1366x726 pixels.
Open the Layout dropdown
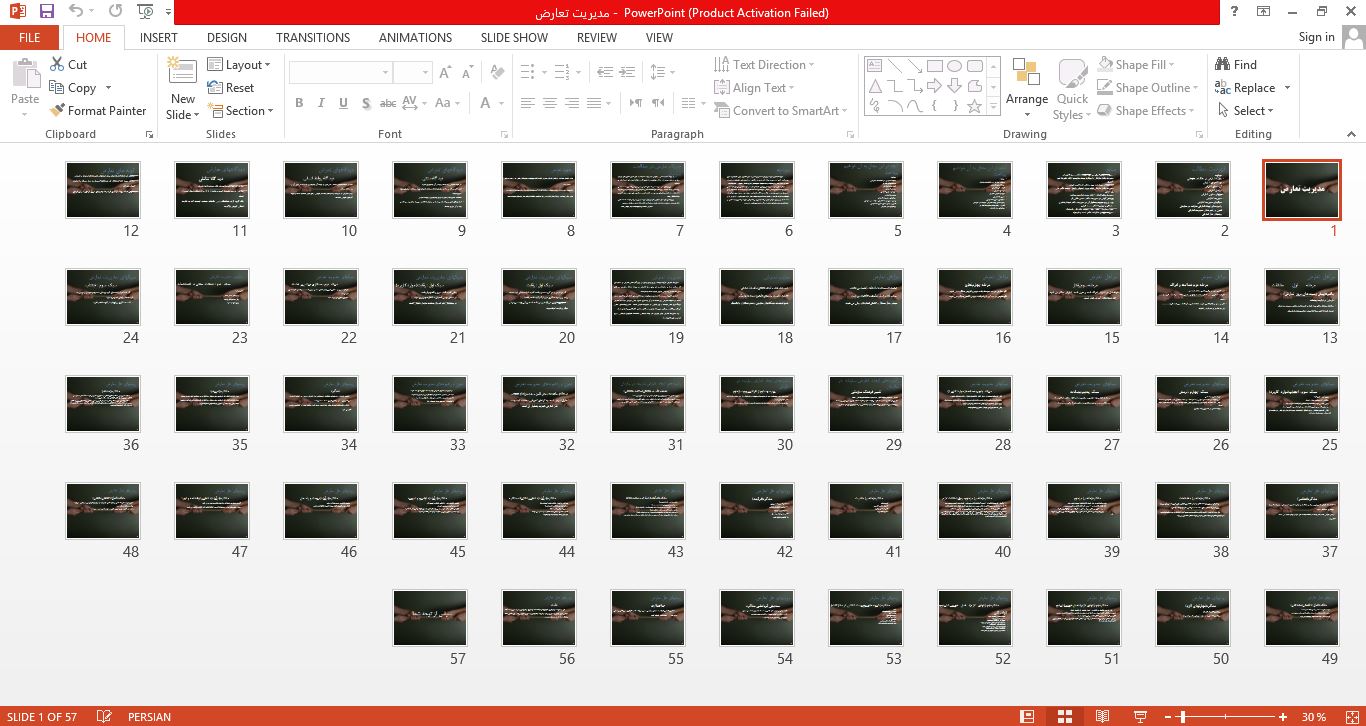point(239,65)
